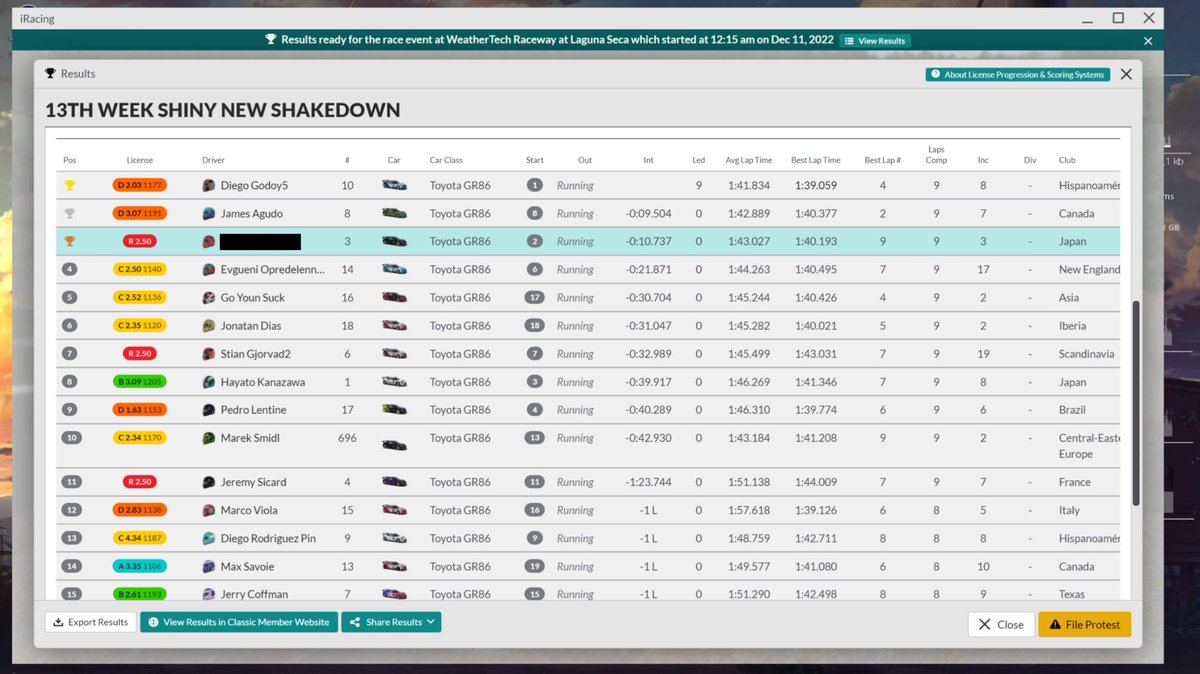Click the License column header
1200x674 pixels.
(x=140, y=160)
